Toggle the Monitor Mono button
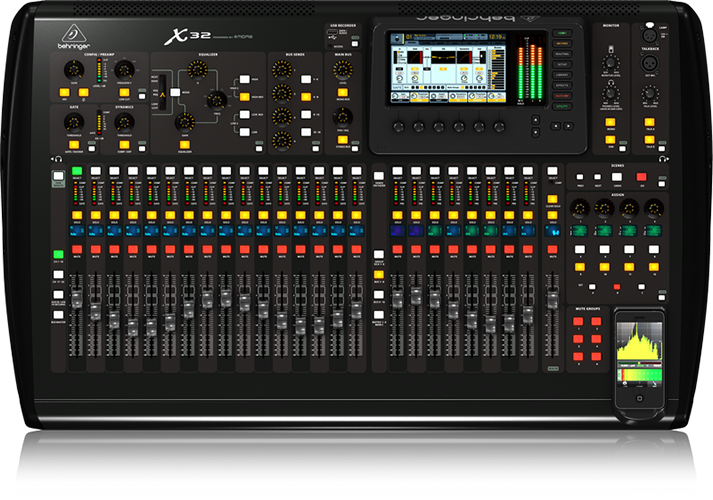This screenshot has height=500, width=713. tap(610, 122)
